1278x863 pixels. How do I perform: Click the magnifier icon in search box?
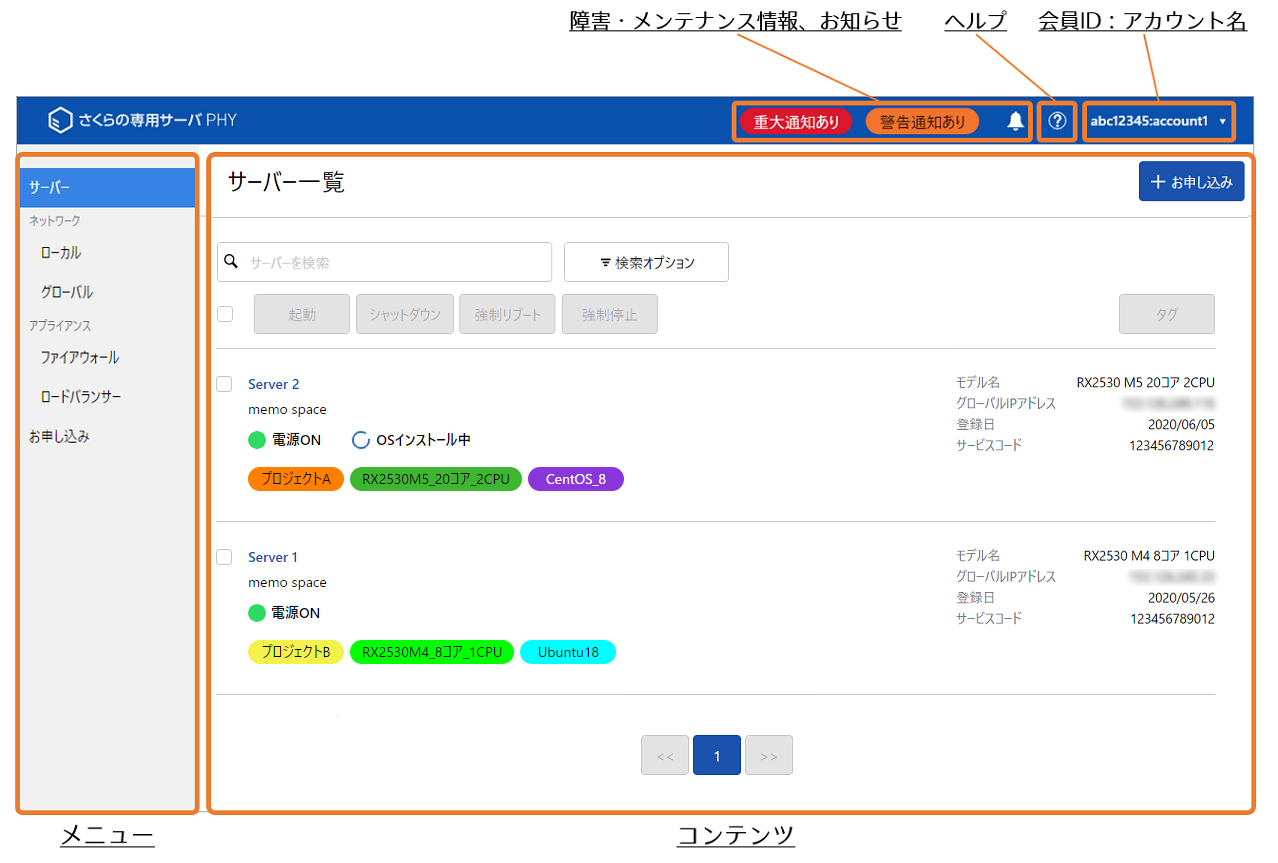point(231,262)
